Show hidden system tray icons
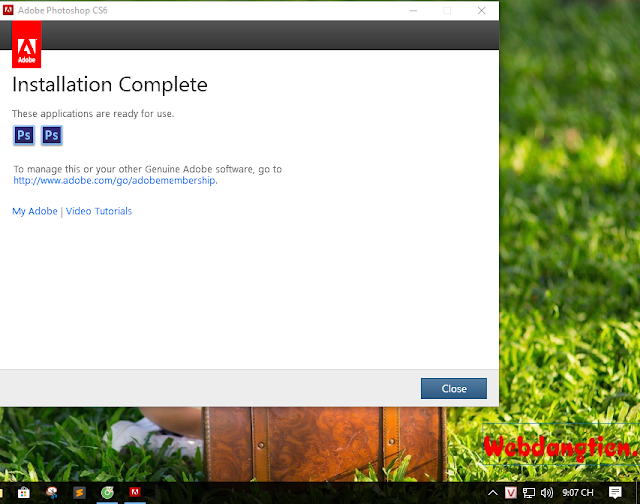Image resolution: width=640 pixels, height=504 pixels. pyautogui.click(x=493, y=493)
